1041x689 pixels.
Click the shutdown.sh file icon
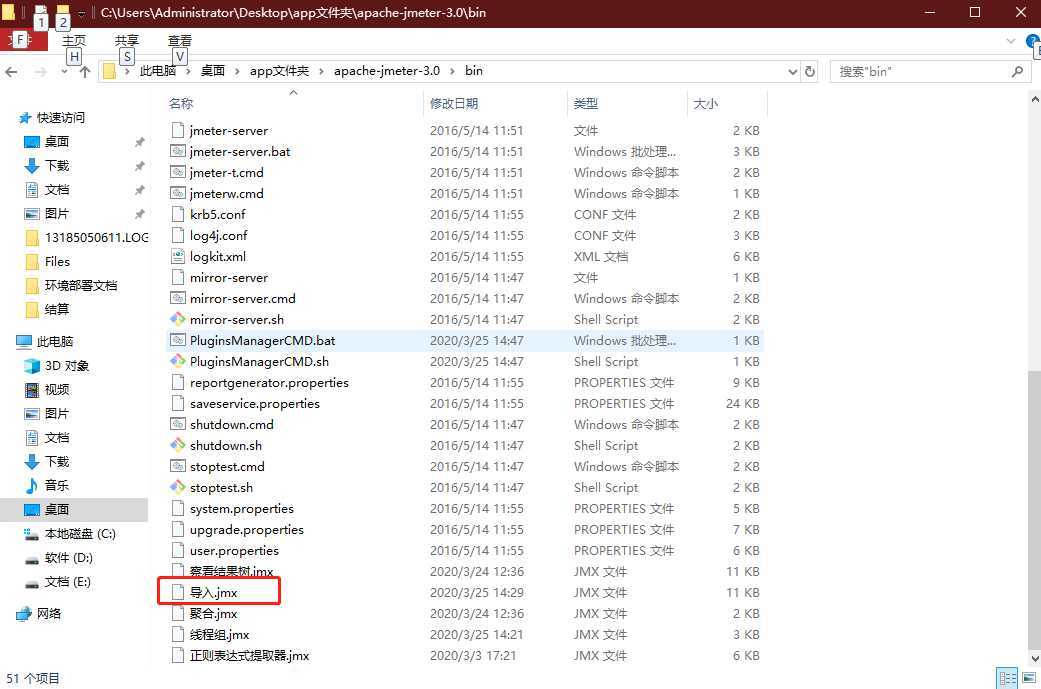coord(178,445)
